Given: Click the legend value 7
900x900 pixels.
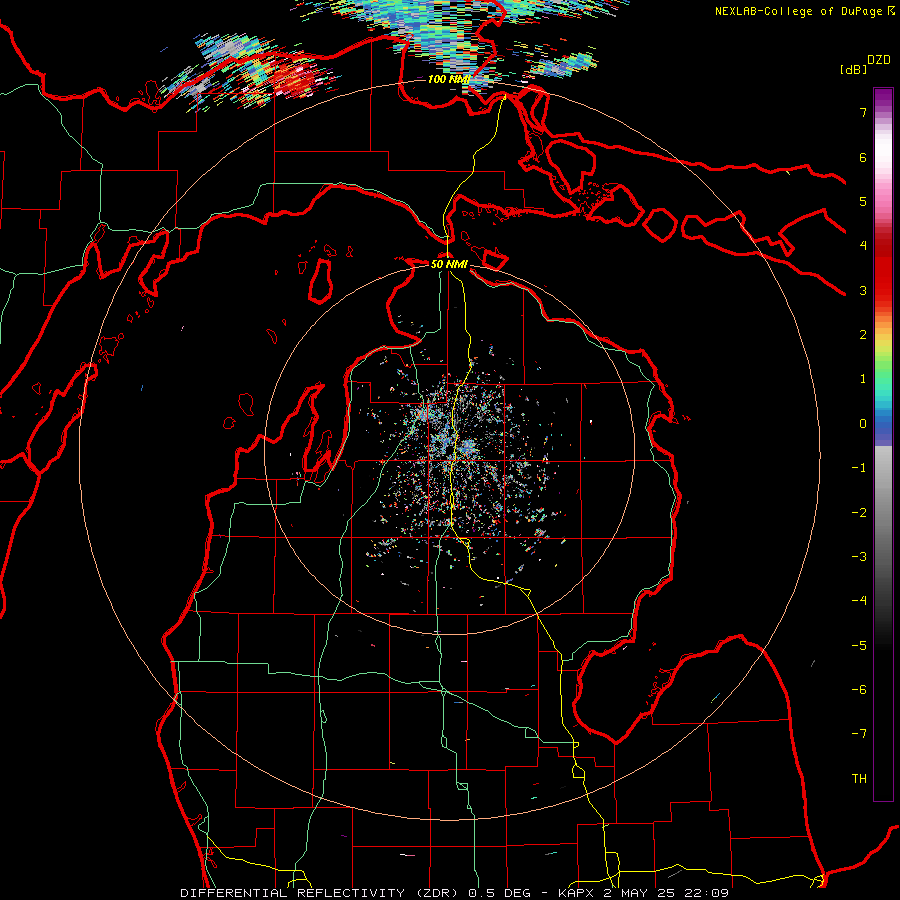Looking at the screenshot, I should [x=863, y=112].
